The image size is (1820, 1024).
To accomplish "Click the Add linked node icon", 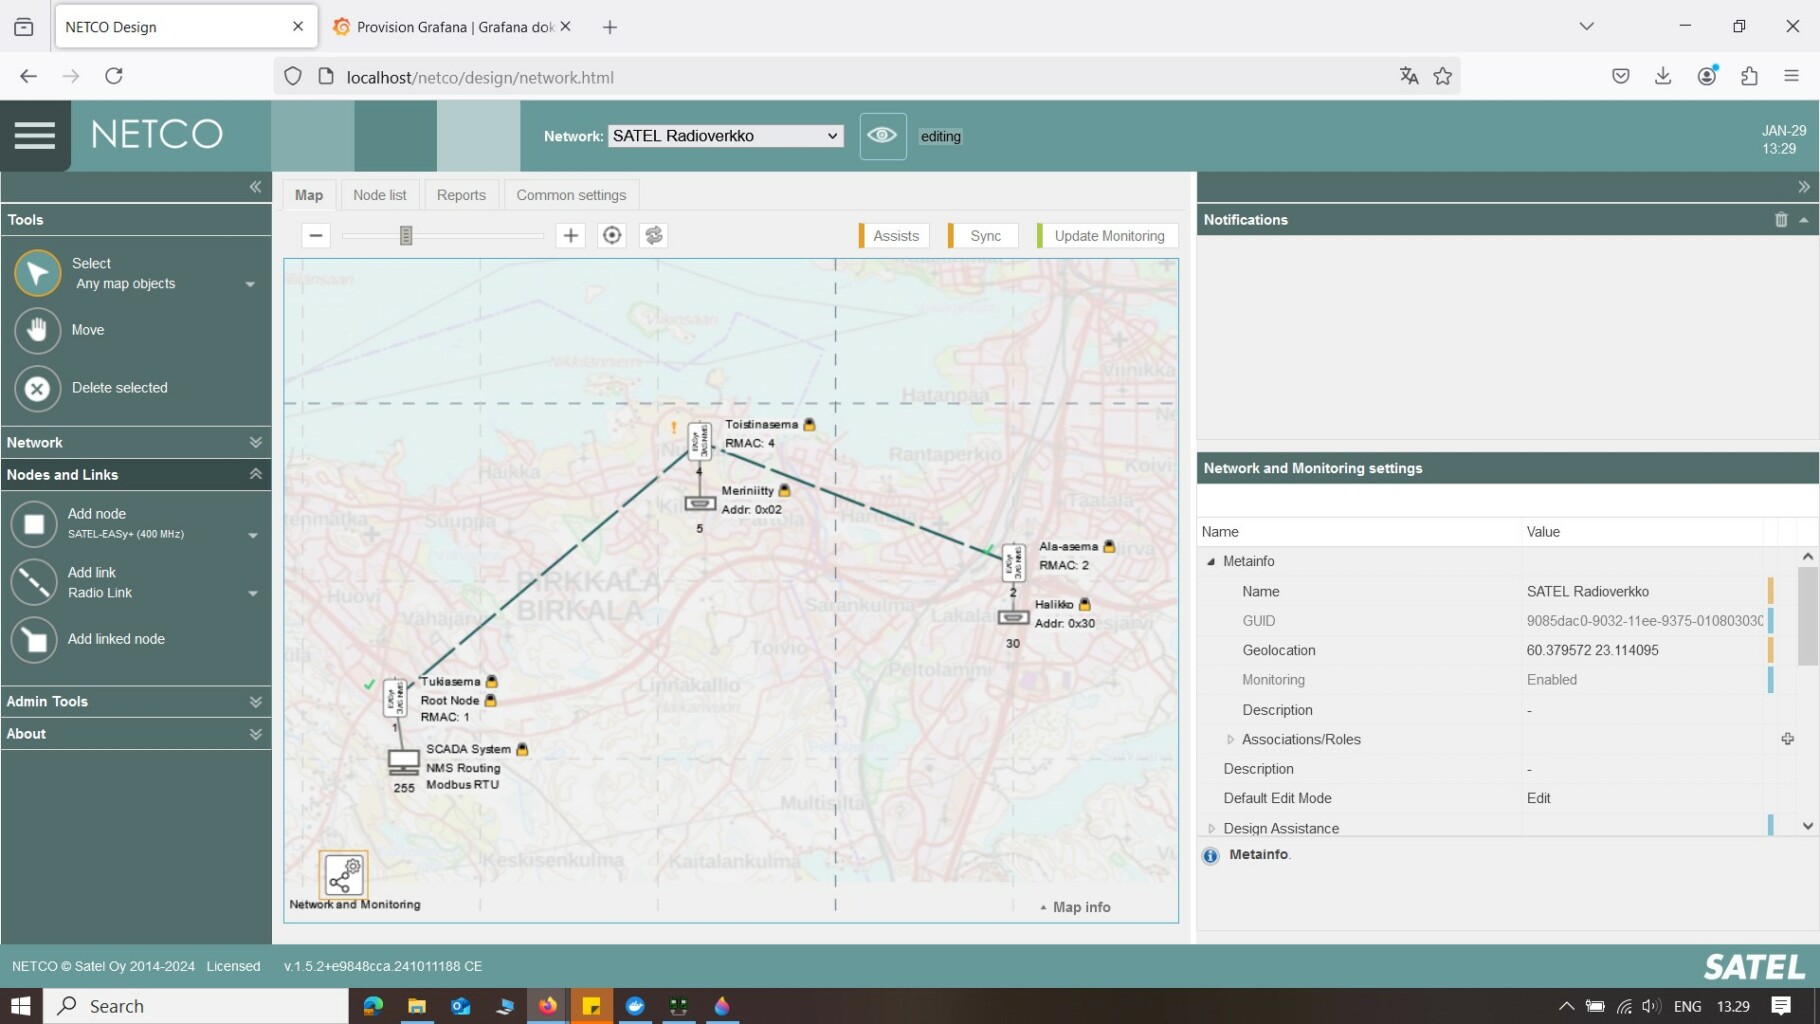I will pyautogui.click(x=34, y=639).
